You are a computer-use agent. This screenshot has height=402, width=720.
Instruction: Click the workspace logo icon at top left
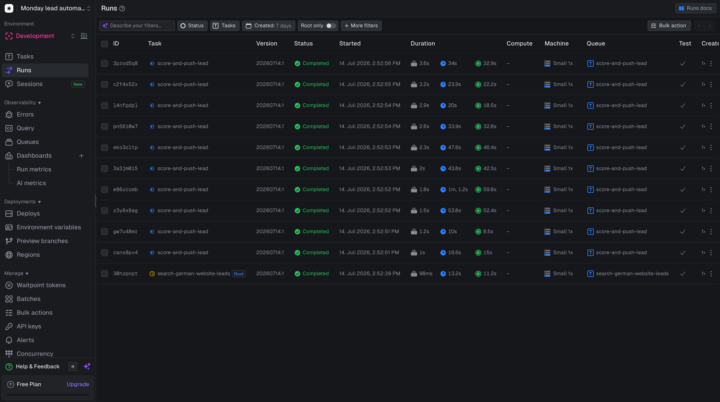9,8
